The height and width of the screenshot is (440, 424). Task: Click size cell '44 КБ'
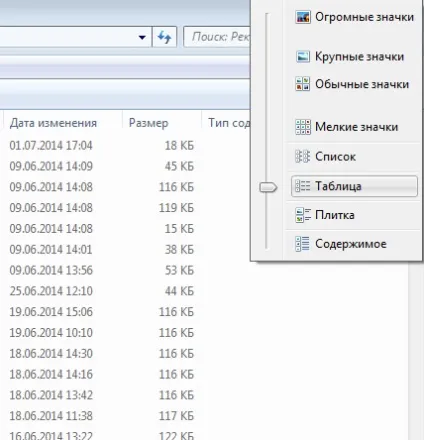pos(179,291)
